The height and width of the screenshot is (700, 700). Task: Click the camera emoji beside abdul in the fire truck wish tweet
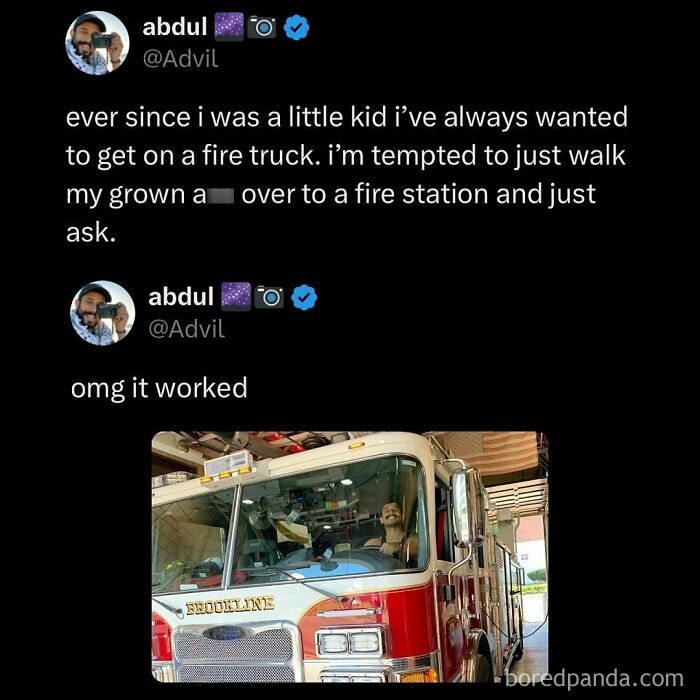click(262, 27)
